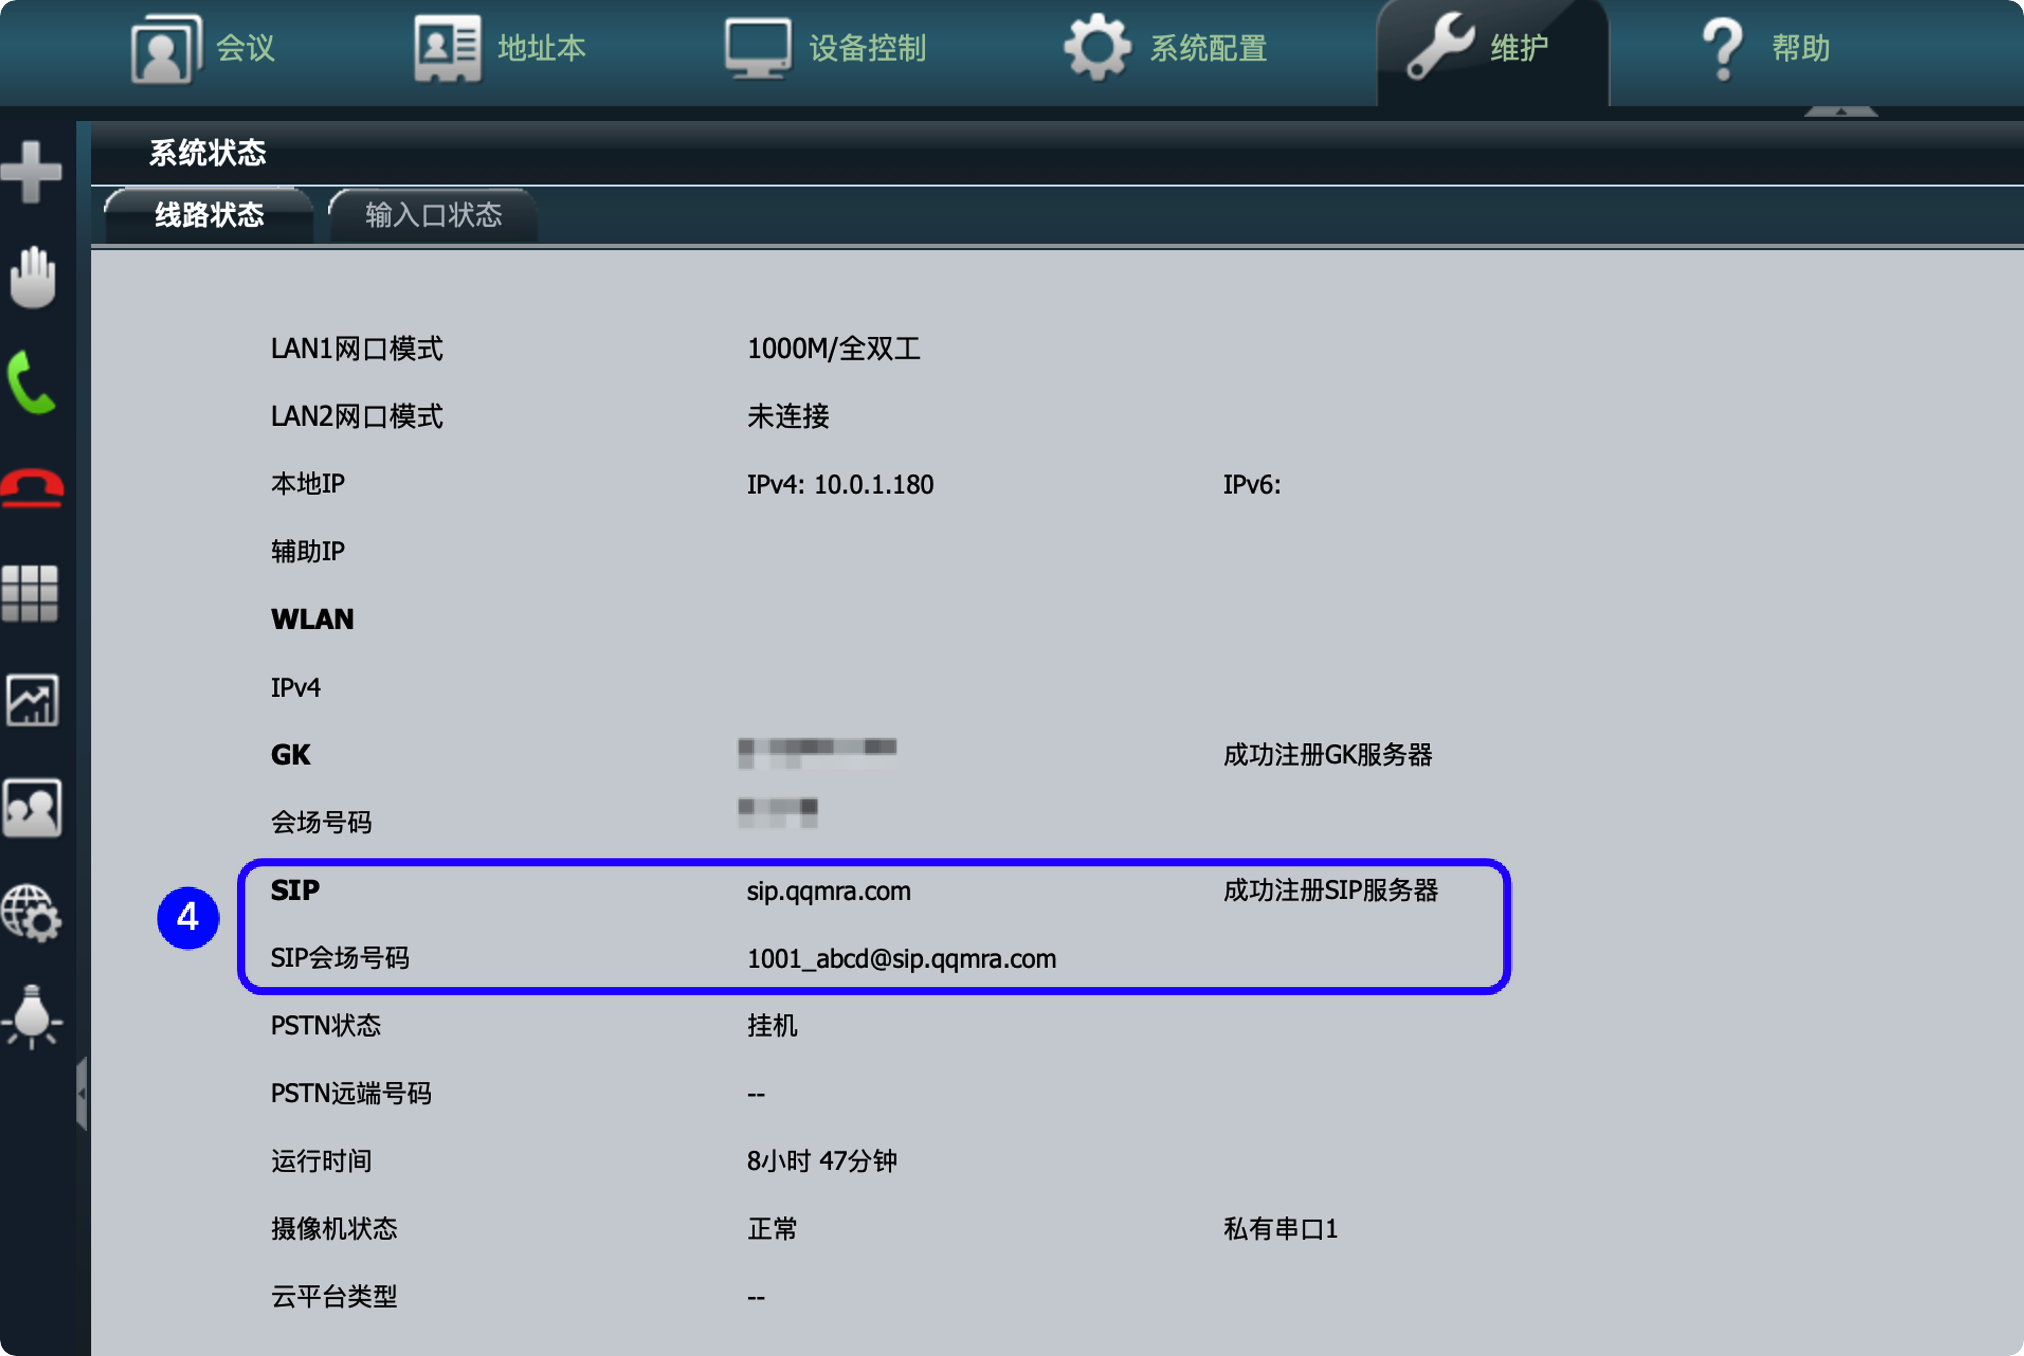Collapse the left sidebar handle

point(82,1093)
